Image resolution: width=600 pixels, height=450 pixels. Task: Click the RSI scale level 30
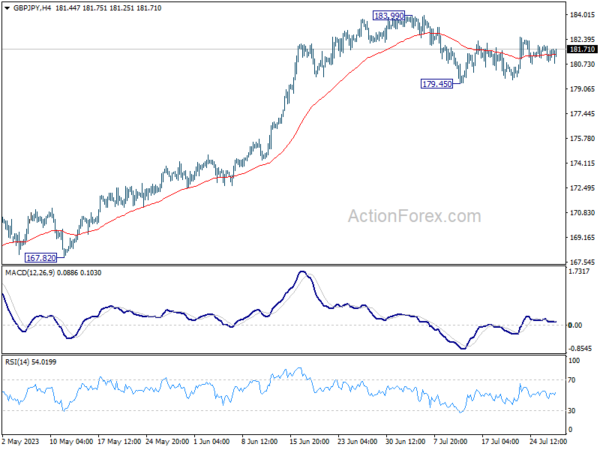(572, 411)
